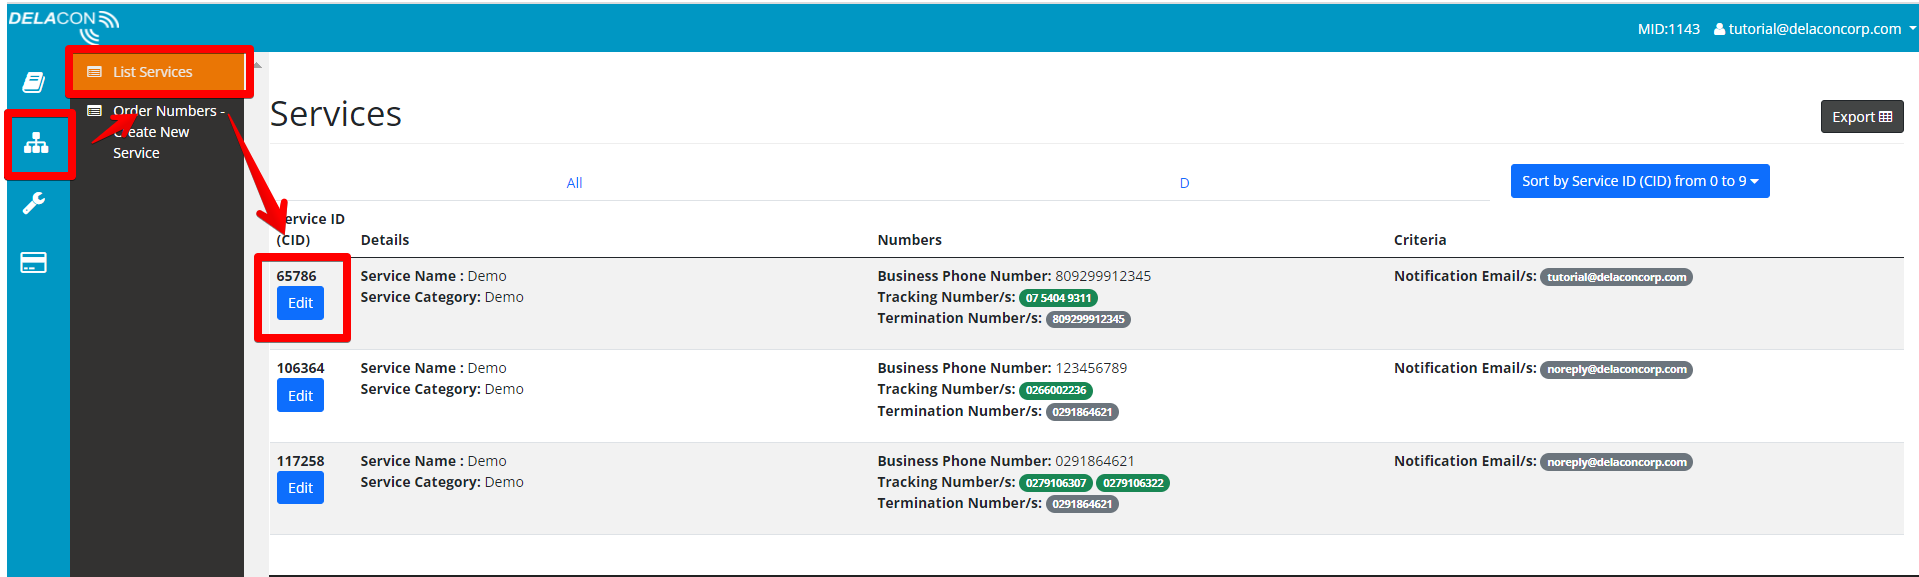
Task: Click service ID 65786 text
Action: [296, 276]
